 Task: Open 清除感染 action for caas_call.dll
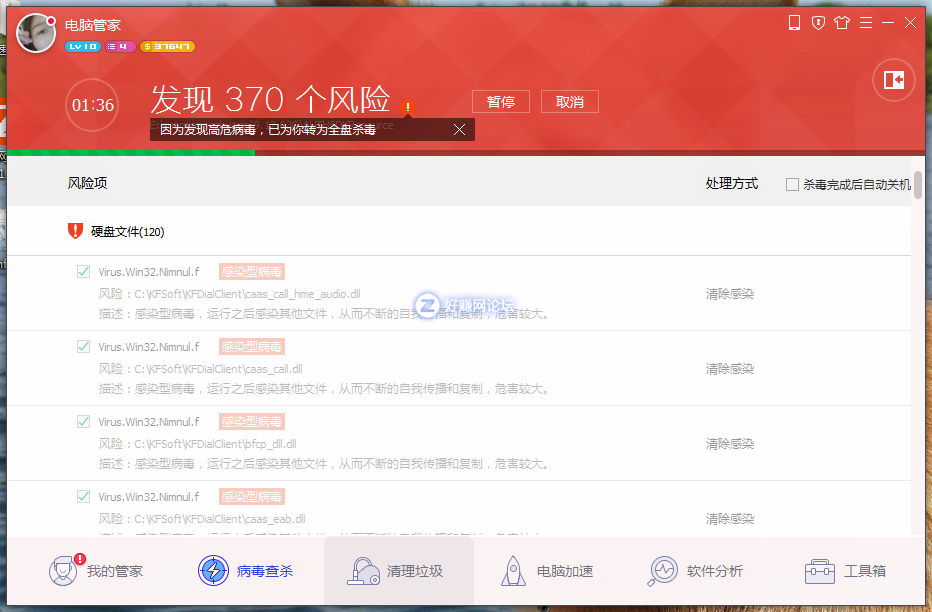click(x=729, y=368)
